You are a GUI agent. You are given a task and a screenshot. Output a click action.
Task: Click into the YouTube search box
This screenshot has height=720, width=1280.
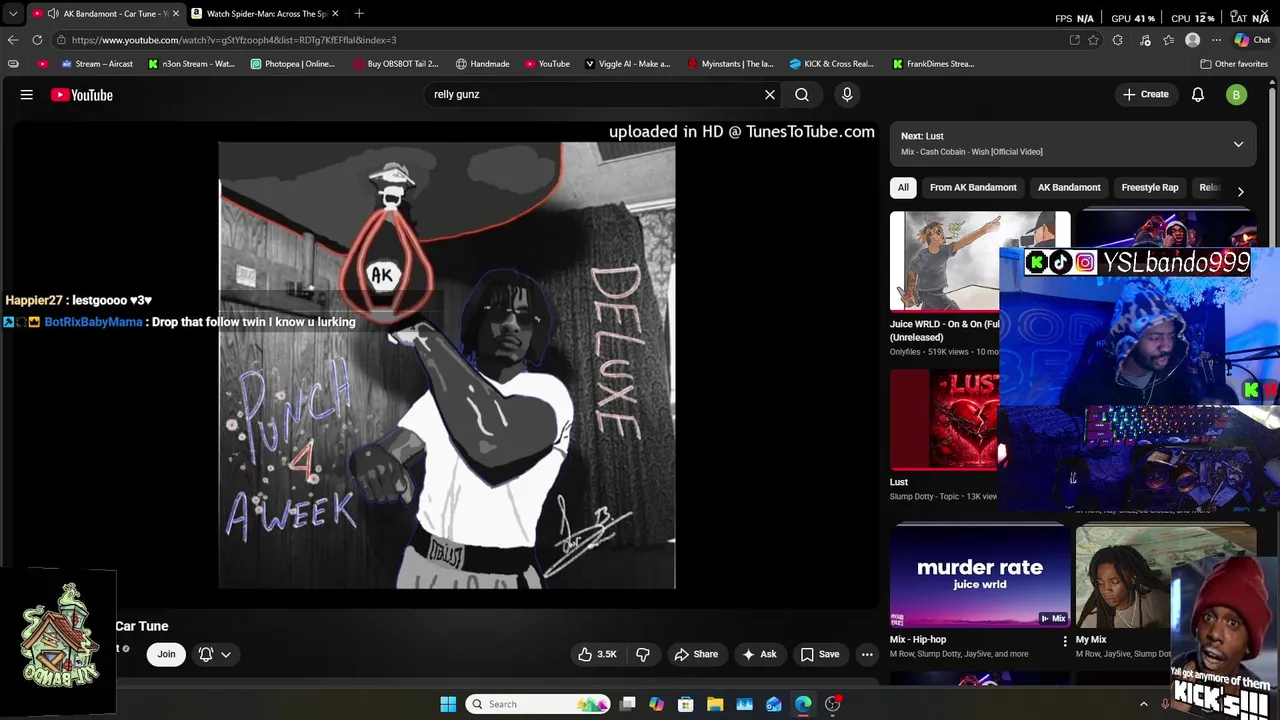click(594, 95)
